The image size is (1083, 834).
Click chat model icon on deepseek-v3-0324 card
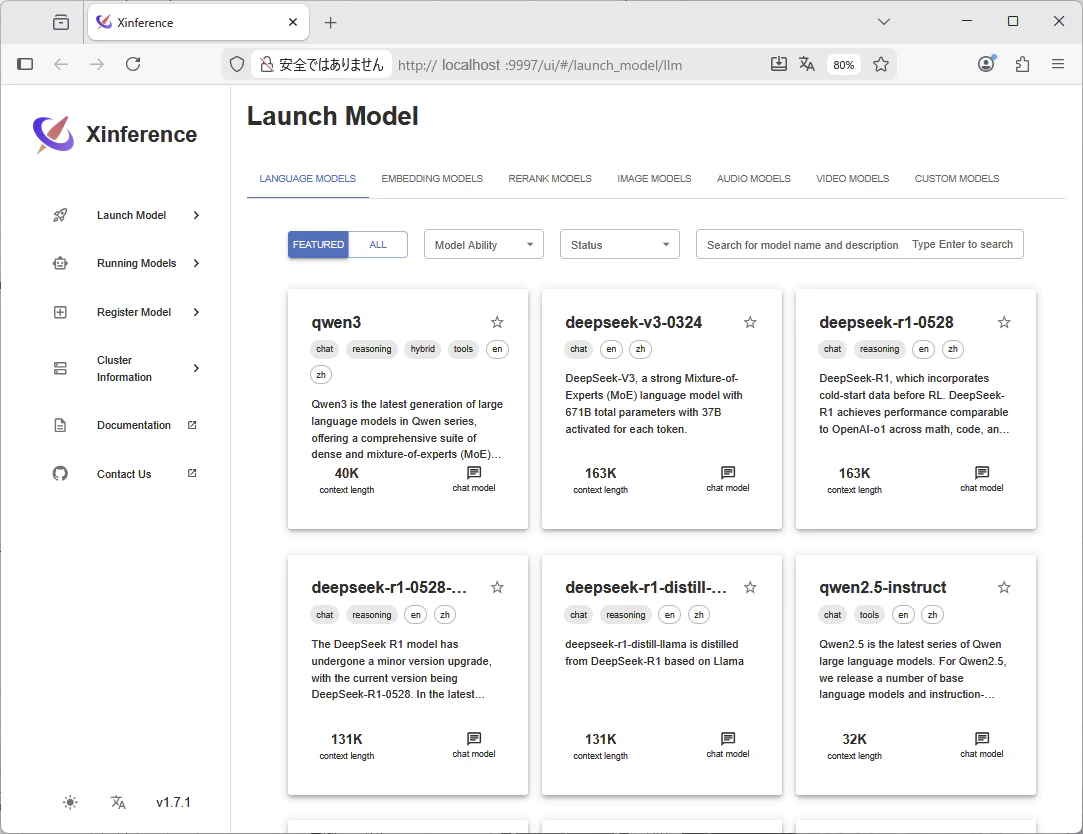click(728, 473)
